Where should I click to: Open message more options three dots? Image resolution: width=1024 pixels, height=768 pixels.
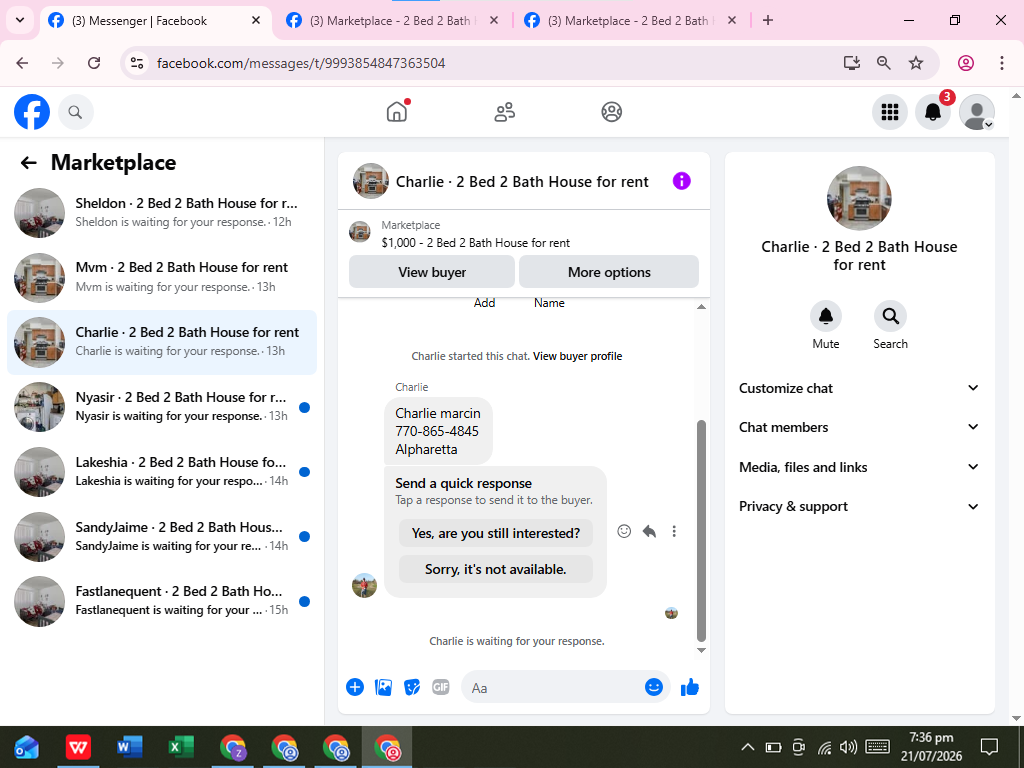(674, 531)
